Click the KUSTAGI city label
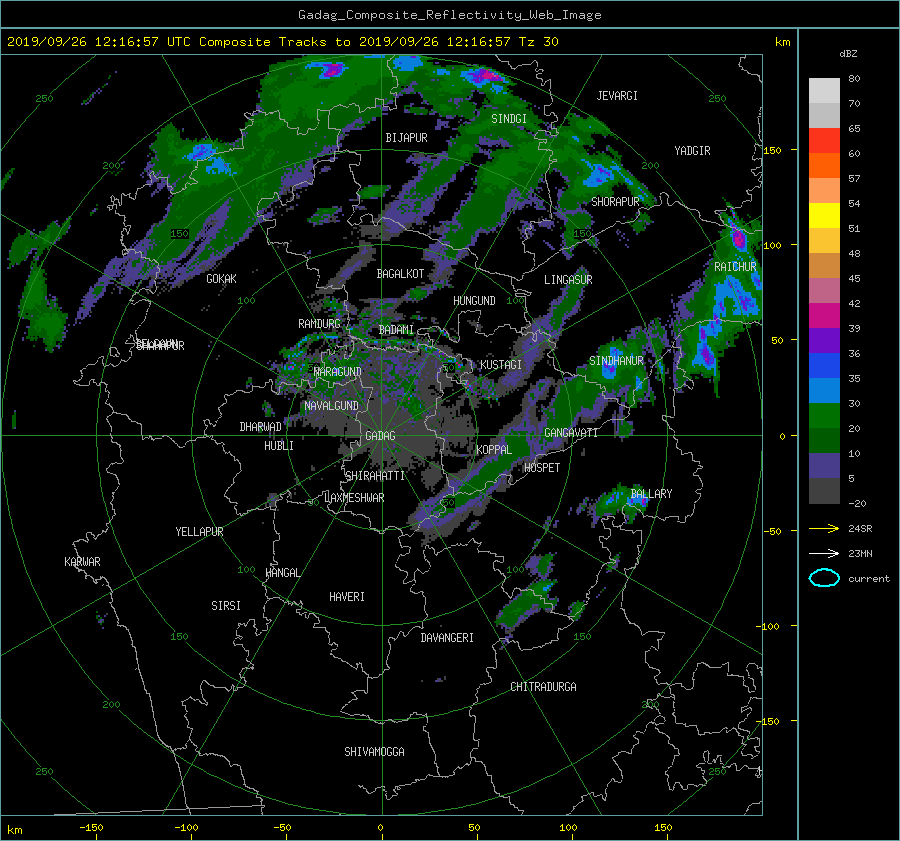This screenshot has height=841, width=900. pos(501,365)
